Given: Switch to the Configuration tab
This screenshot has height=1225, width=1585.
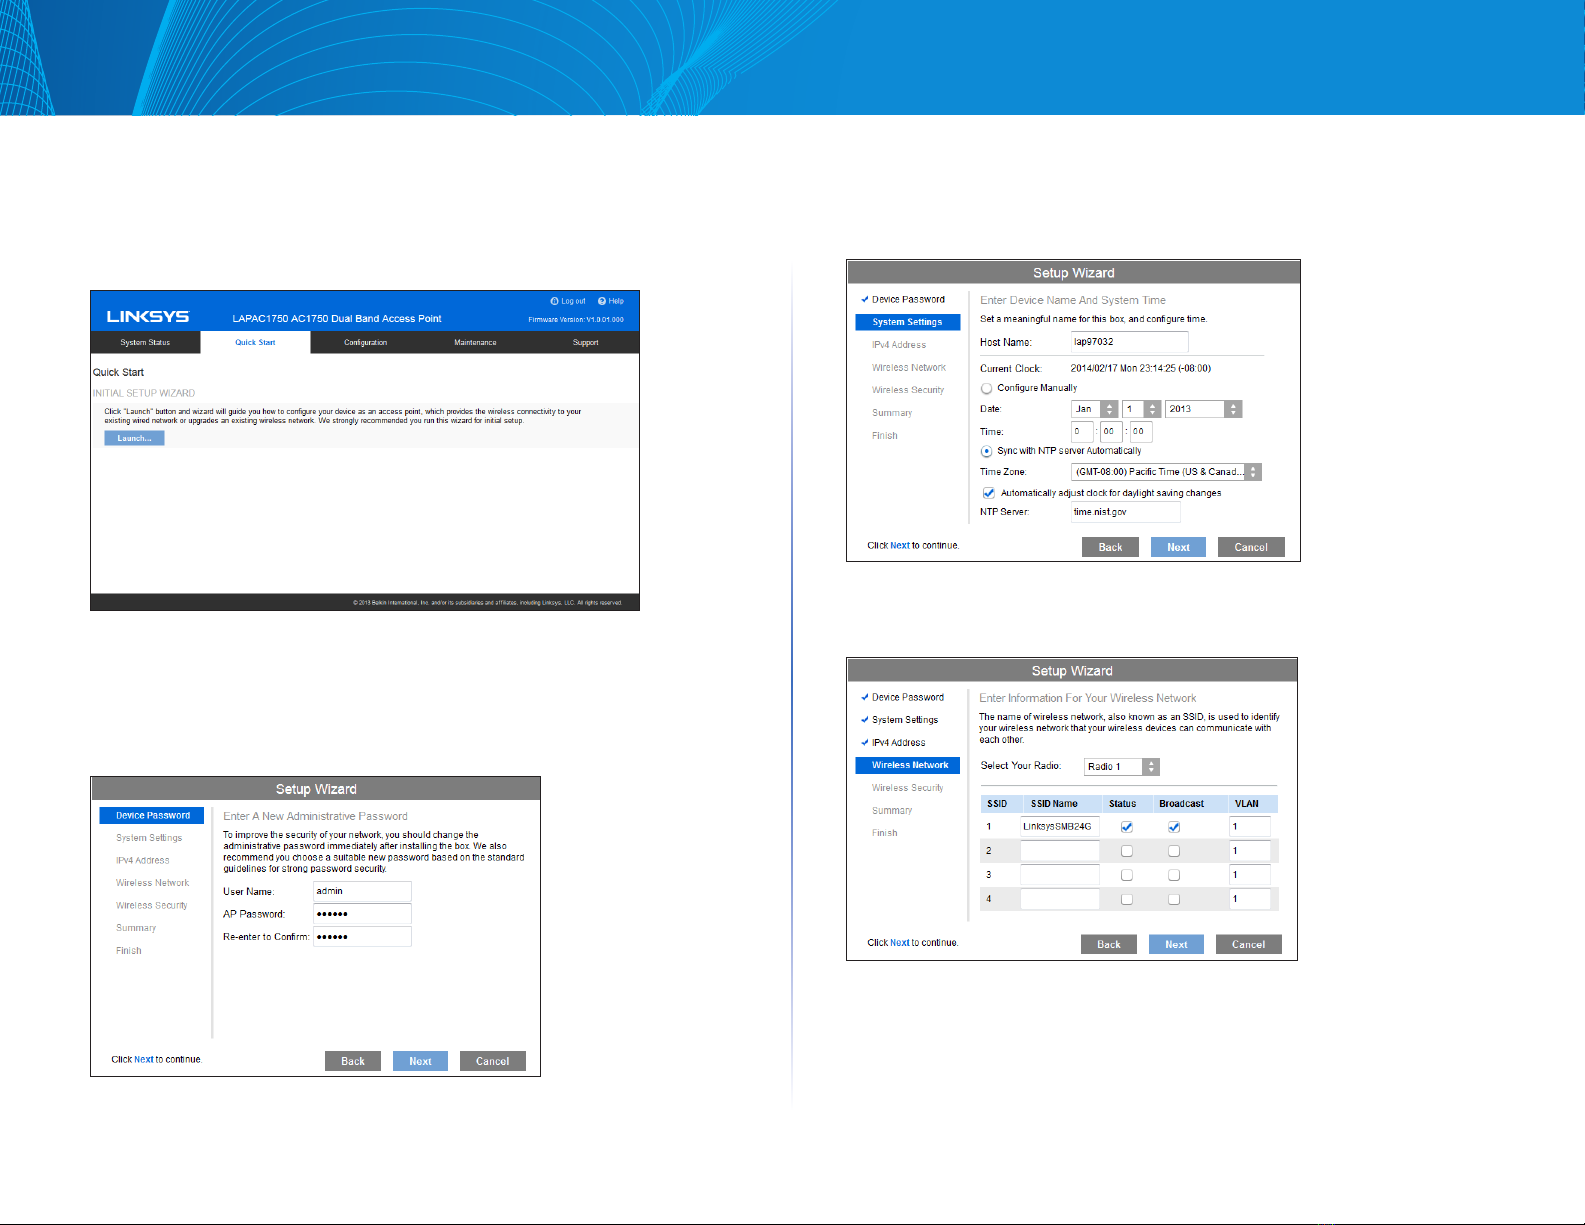Looking at the screenshot, I should pos(365,343).
